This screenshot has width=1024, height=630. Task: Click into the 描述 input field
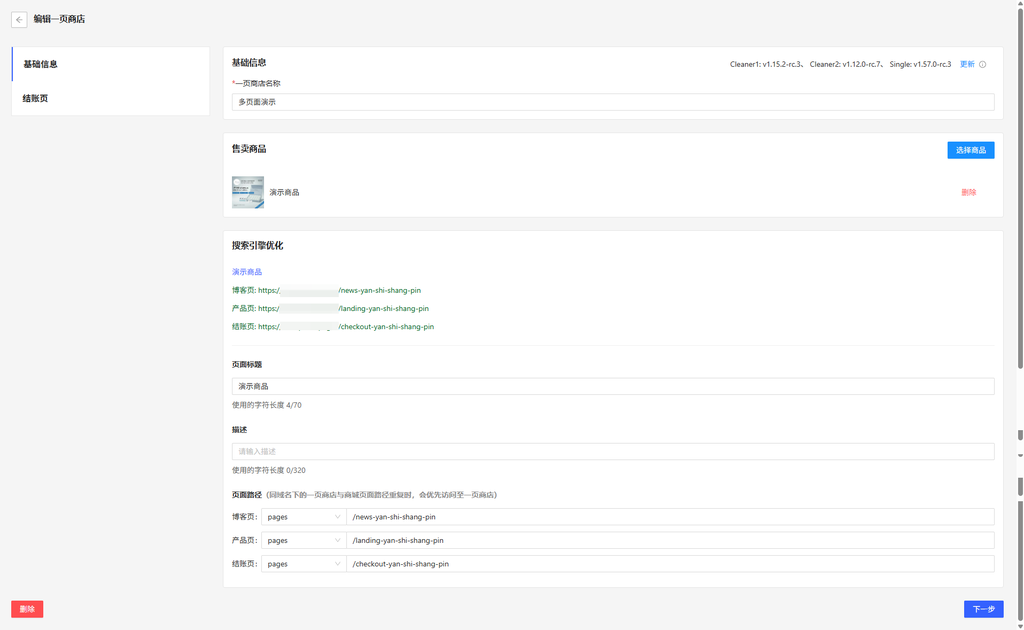coord(612,452)
